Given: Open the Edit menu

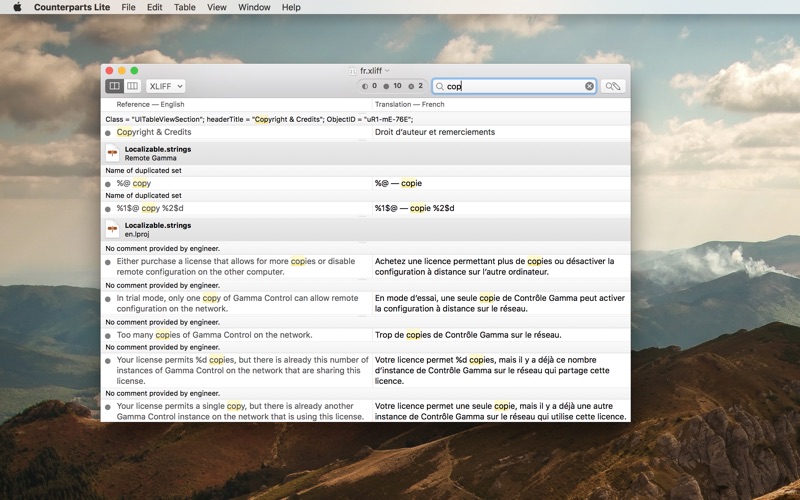Looking at the screenshot, I should [x=155, y=7].
